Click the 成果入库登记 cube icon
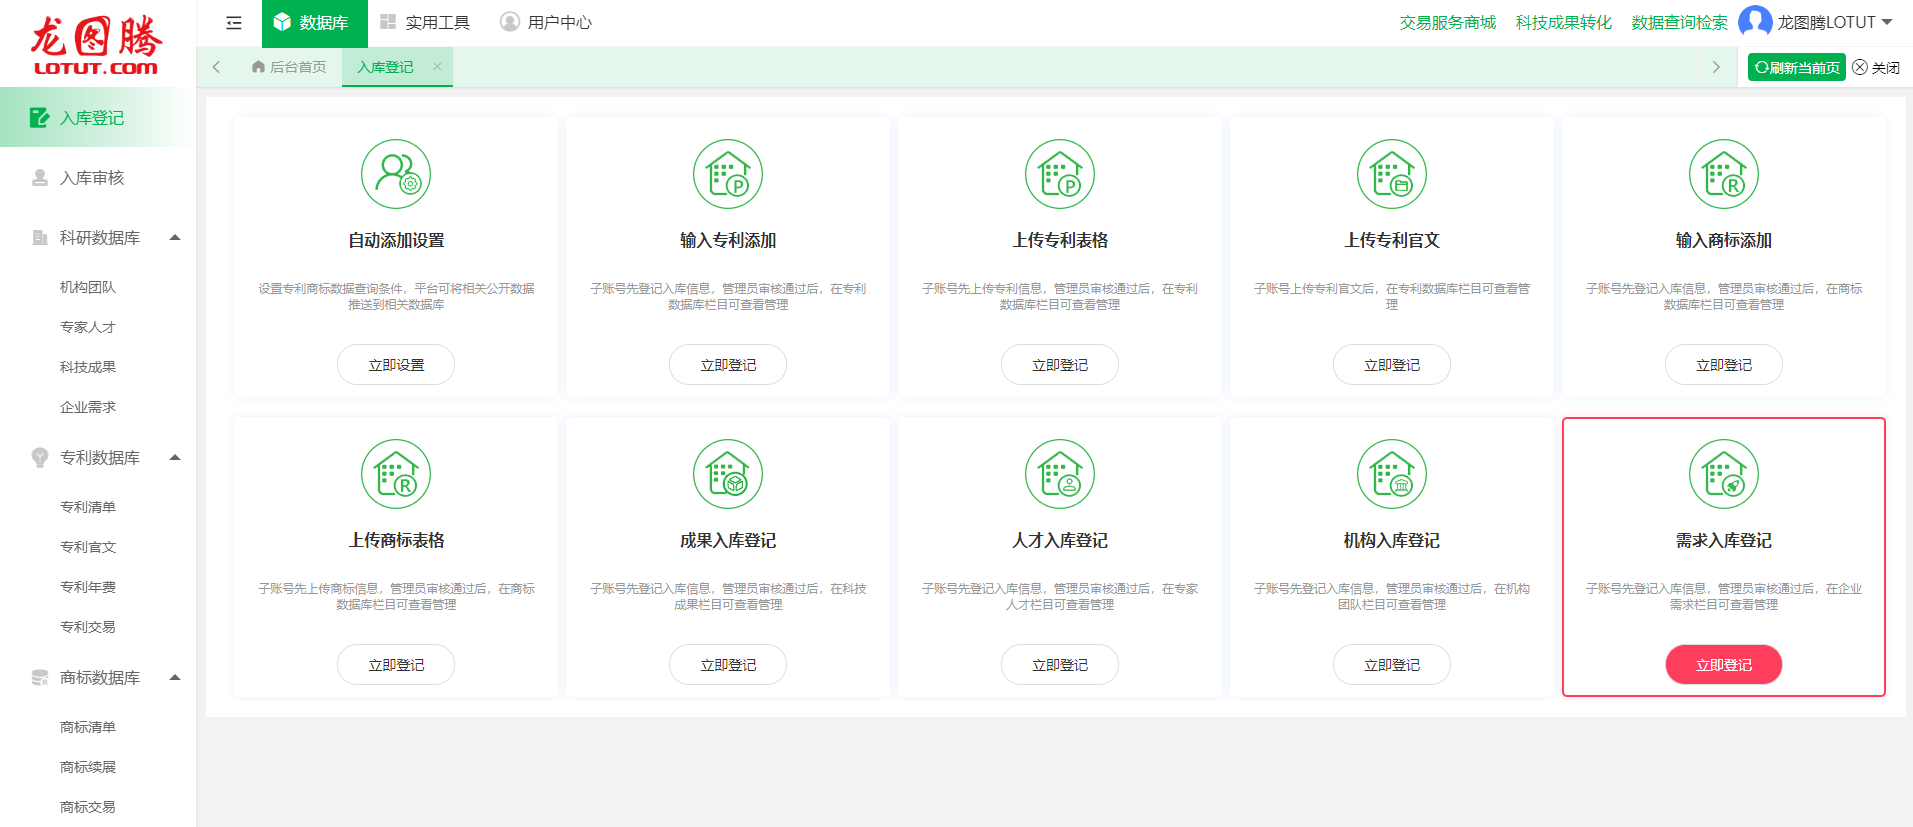Viewport: 1913px width, 827px height. point(728,474)
